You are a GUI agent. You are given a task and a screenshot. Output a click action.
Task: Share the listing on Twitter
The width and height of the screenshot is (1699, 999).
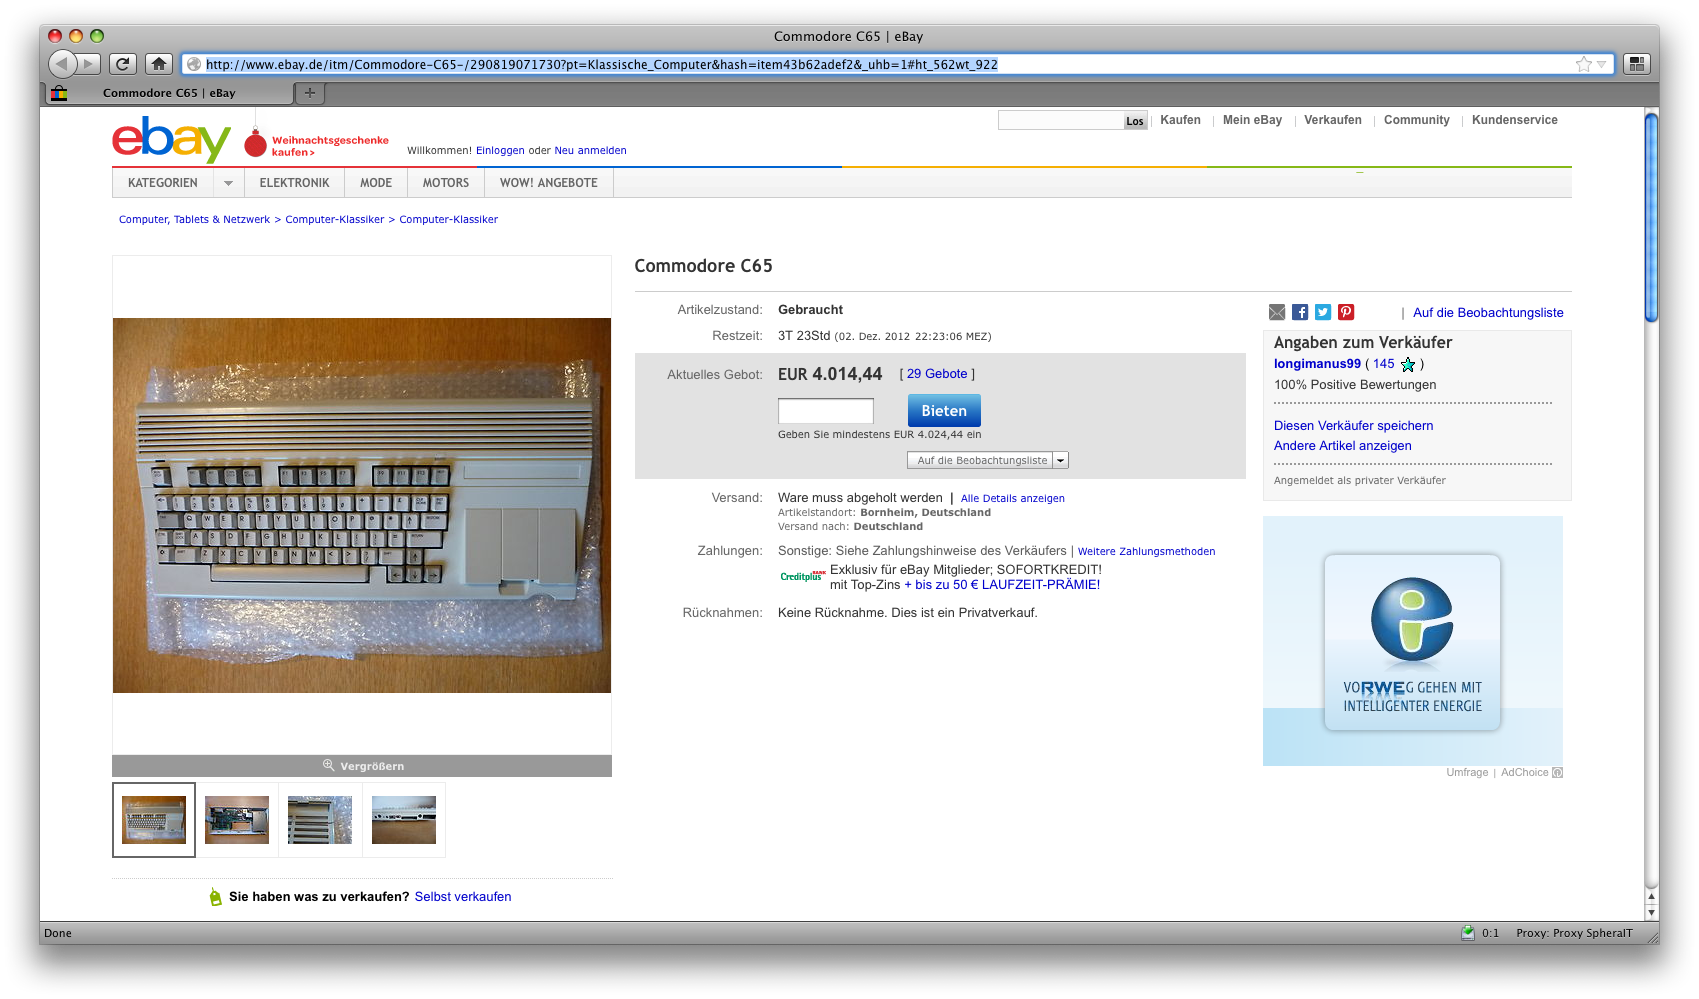coord(1323,312)
